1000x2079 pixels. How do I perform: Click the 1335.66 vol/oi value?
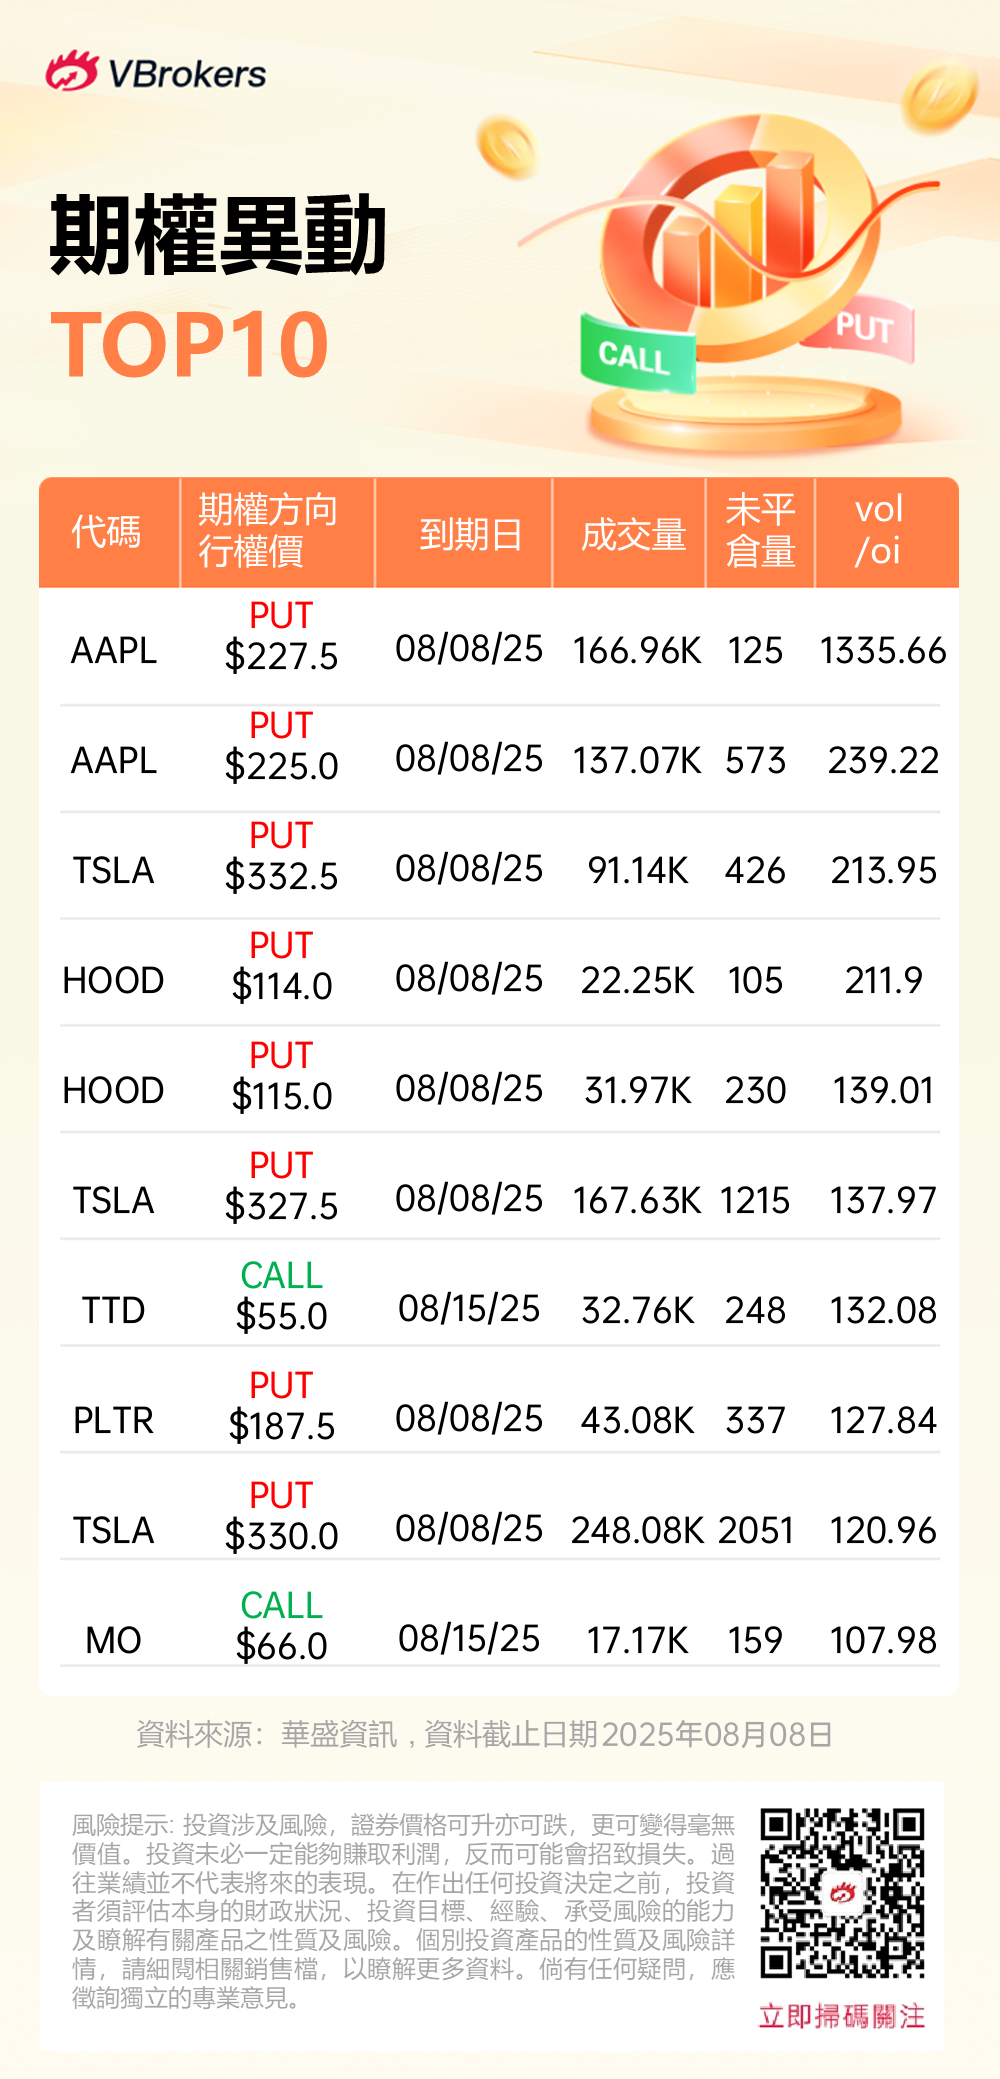click(883, 651)
